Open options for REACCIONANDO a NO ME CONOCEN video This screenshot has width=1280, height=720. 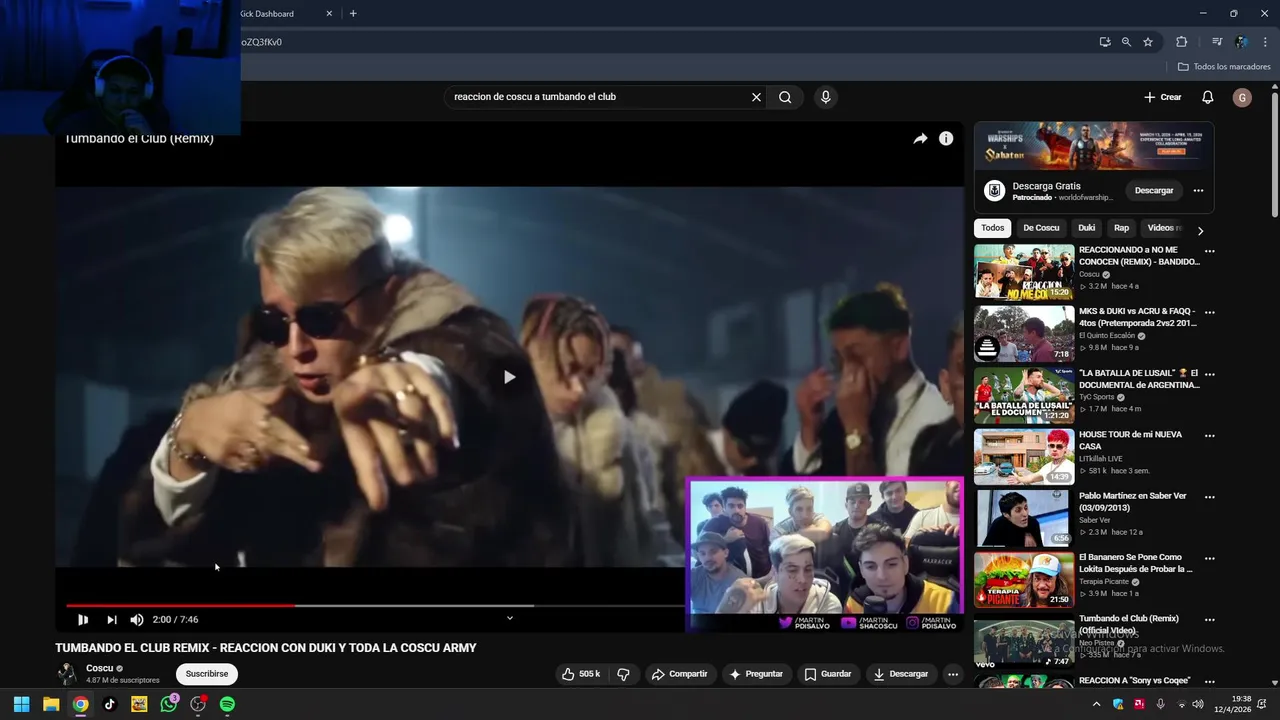coord(1209,251)
